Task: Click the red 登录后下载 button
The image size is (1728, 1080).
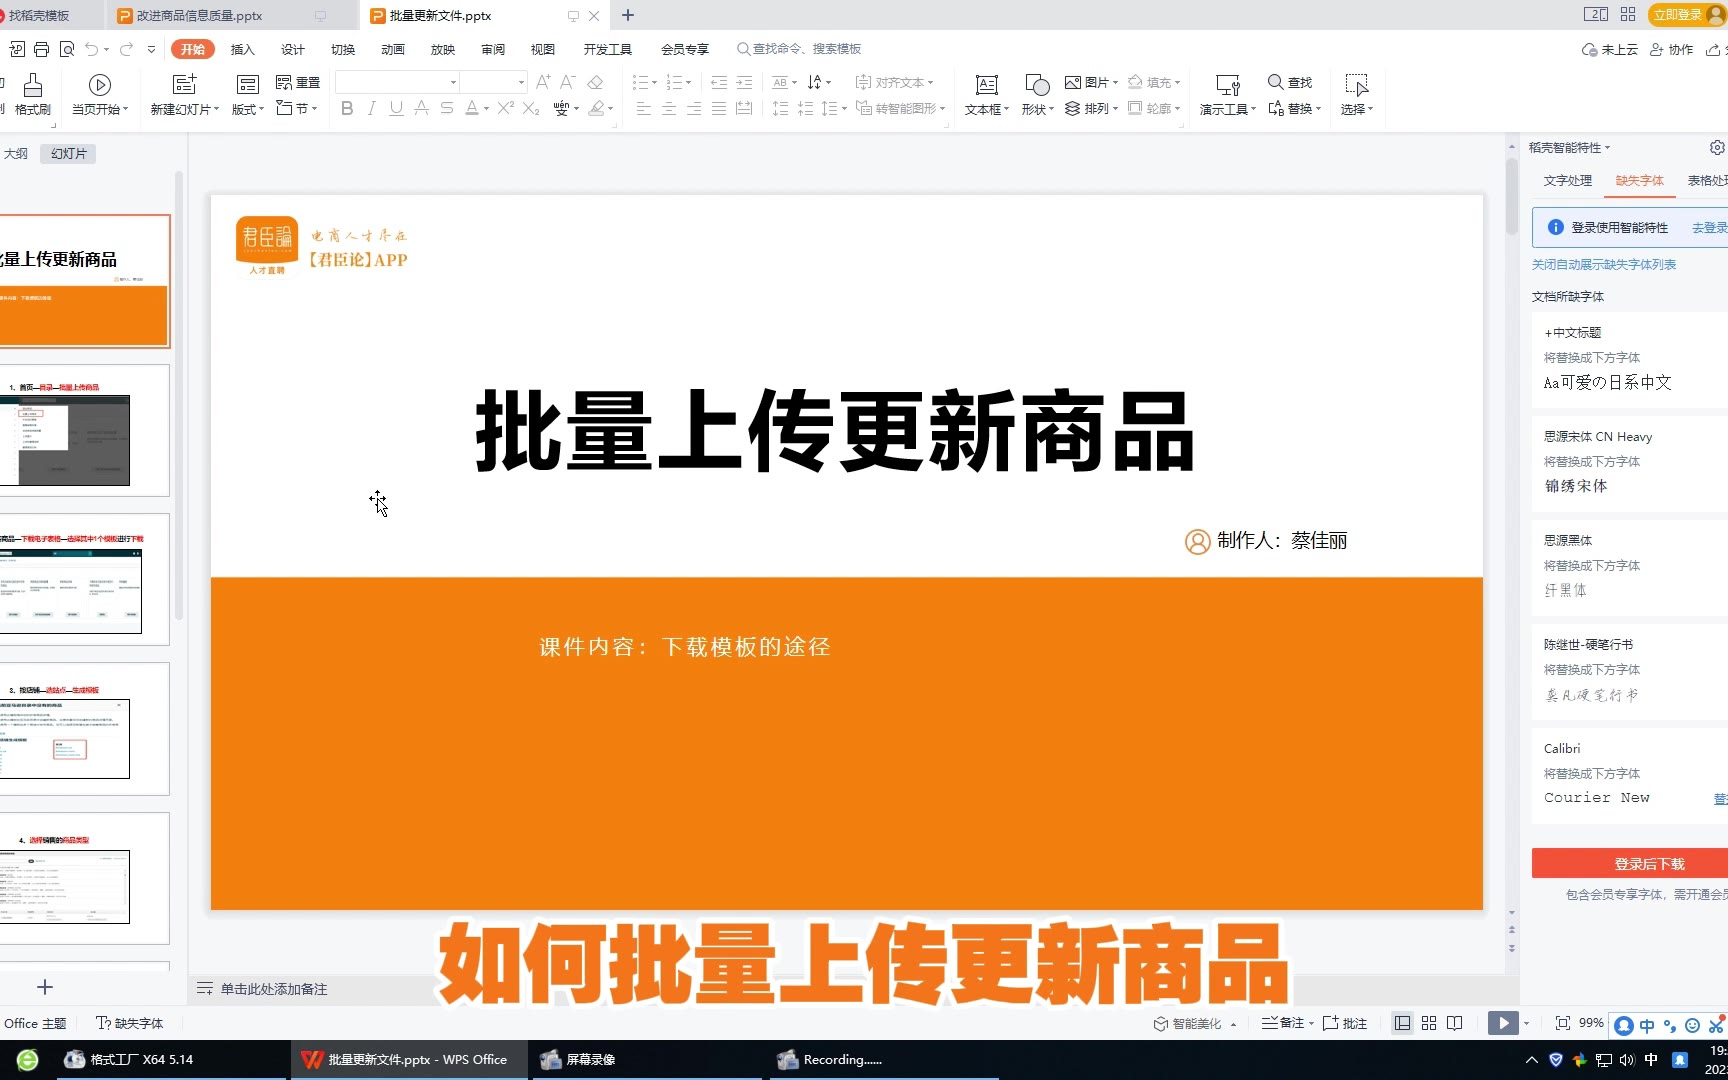Action: [x=1648, y=864]
